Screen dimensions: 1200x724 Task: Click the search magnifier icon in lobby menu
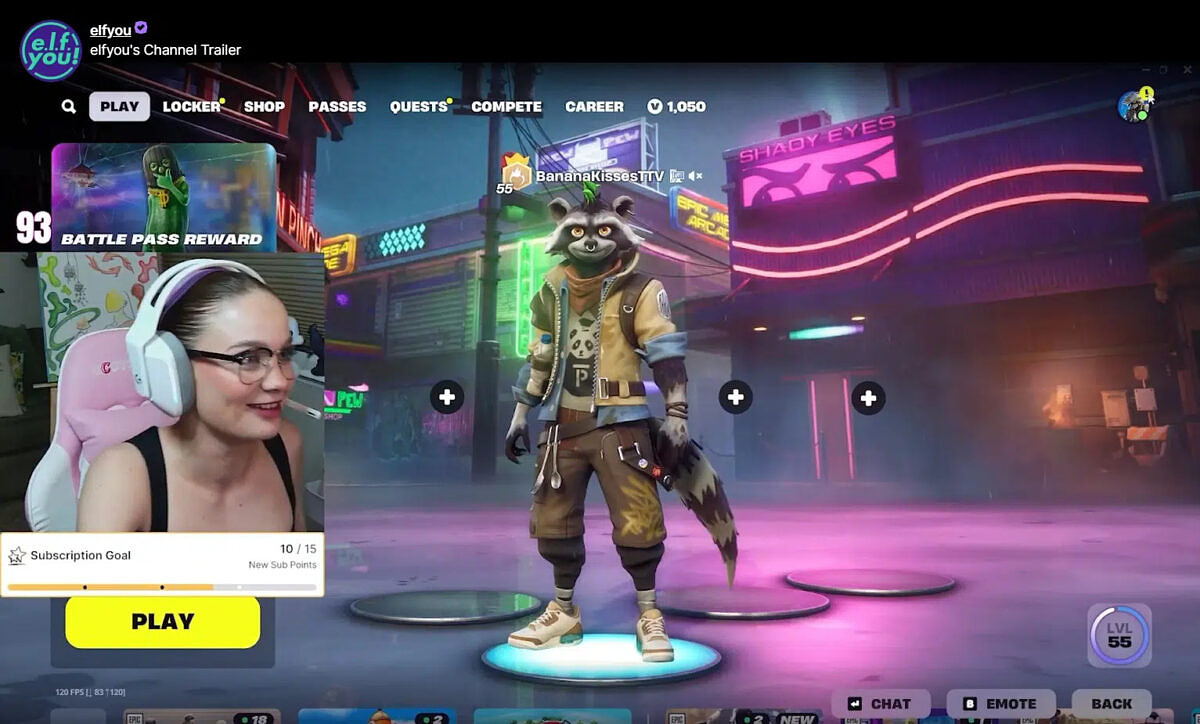click(68, 106)
